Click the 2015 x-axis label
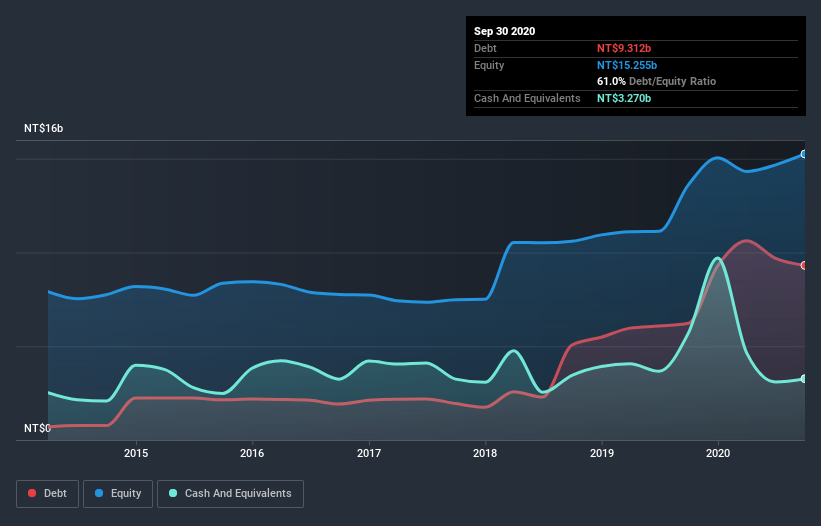 (x=136, y=453)
